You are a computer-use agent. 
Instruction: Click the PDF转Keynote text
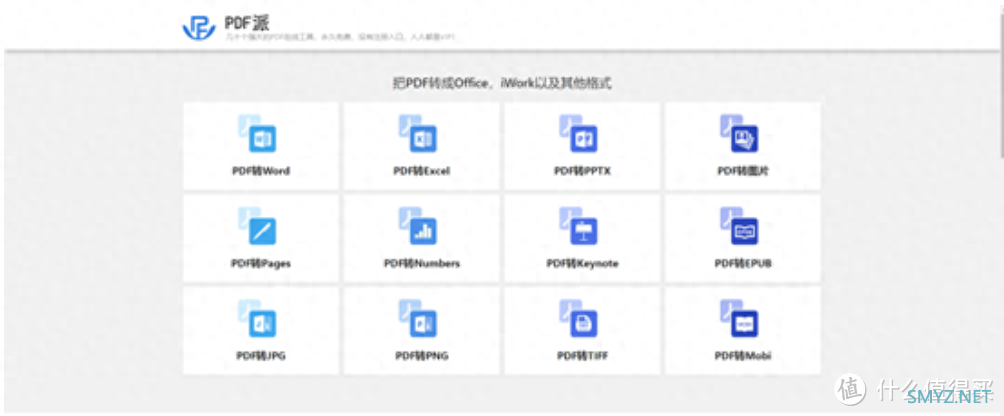click(582, 263)
